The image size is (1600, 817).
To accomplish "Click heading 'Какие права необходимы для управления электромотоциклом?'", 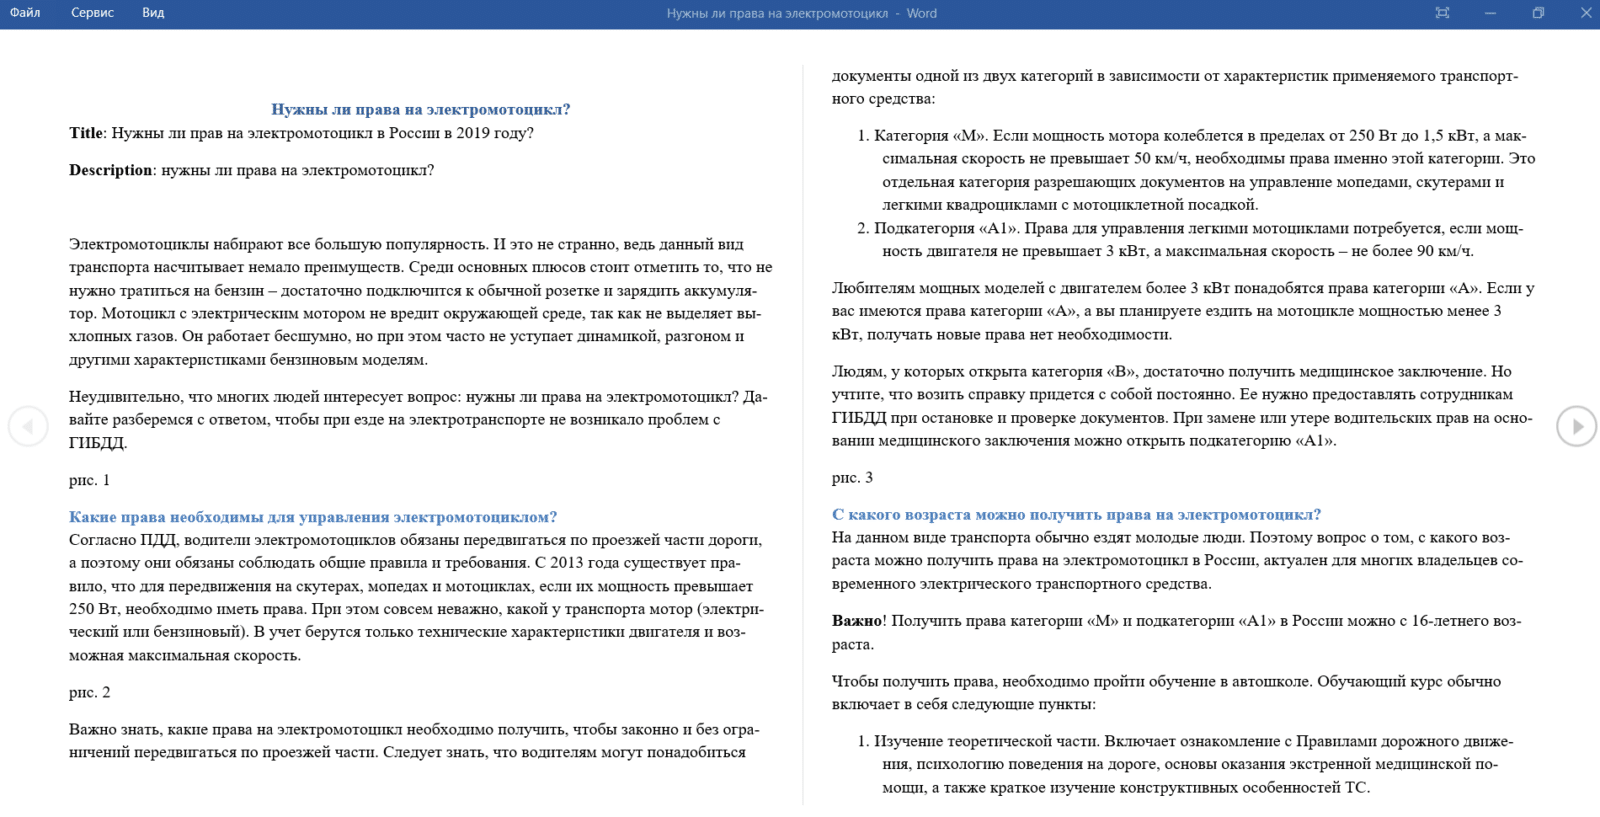I will point(313,517).
